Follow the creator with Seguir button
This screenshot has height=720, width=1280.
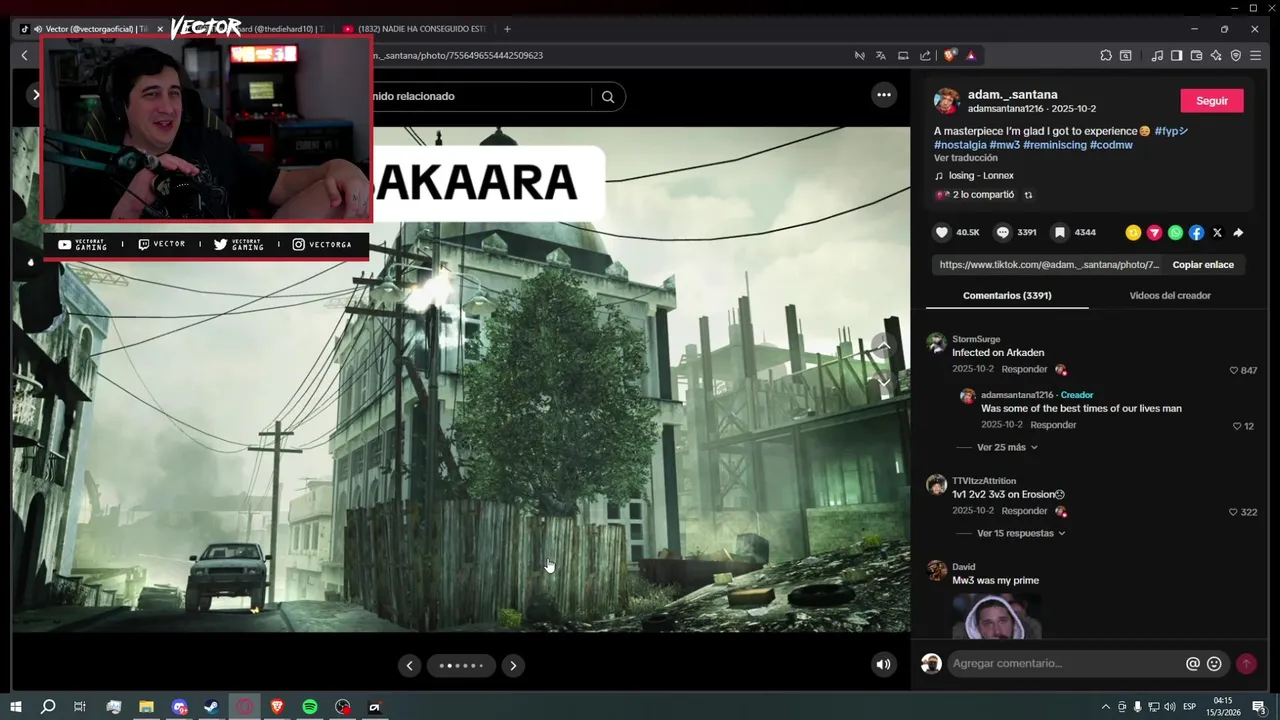[1212, 101]
